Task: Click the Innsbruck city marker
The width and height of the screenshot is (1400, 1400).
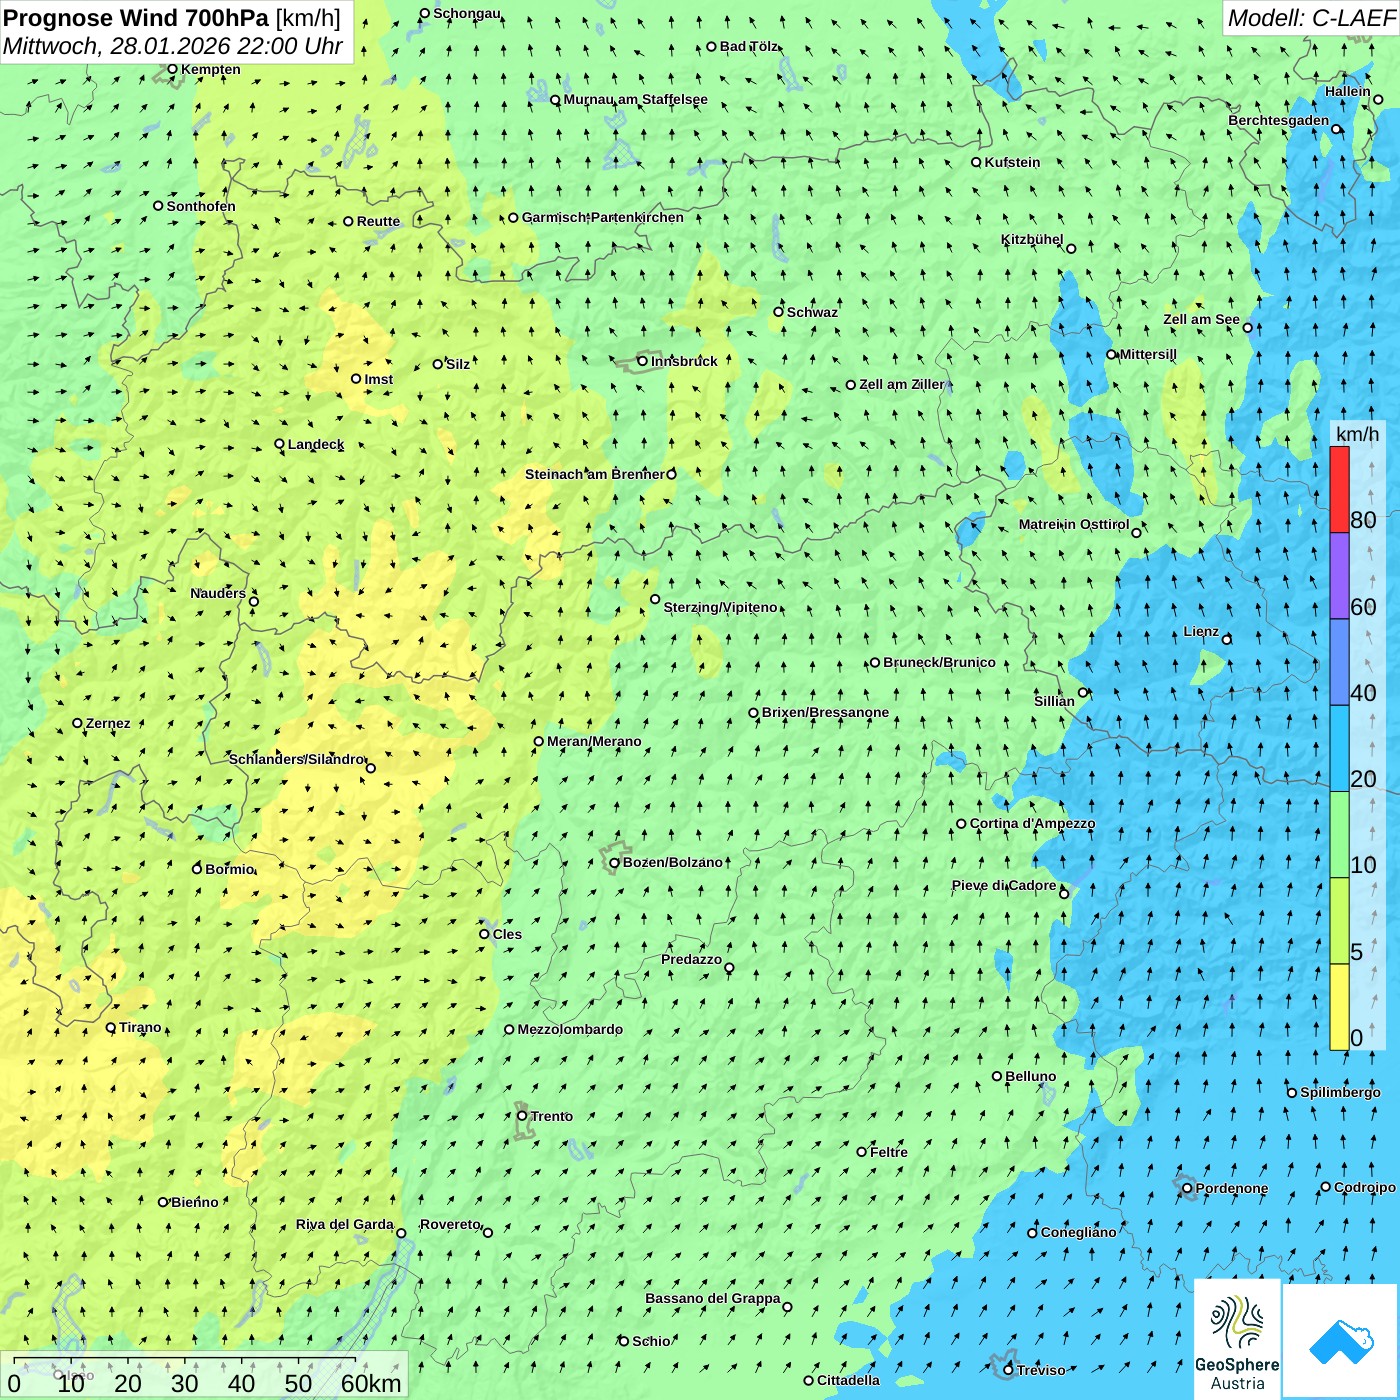Action: 642,361
